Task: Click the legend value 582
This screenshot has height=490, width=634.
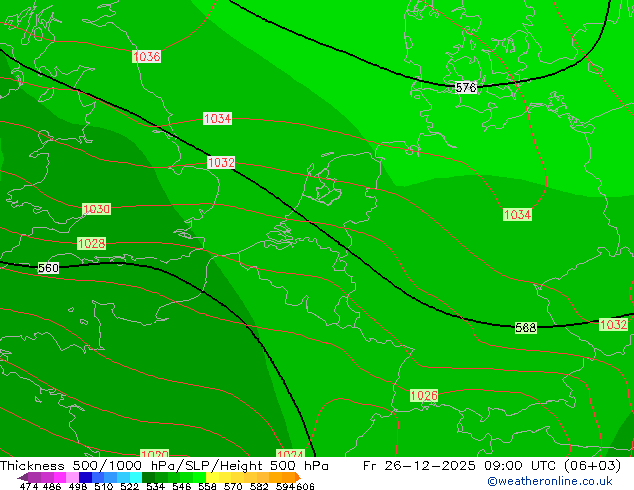Action: point(259,486)
